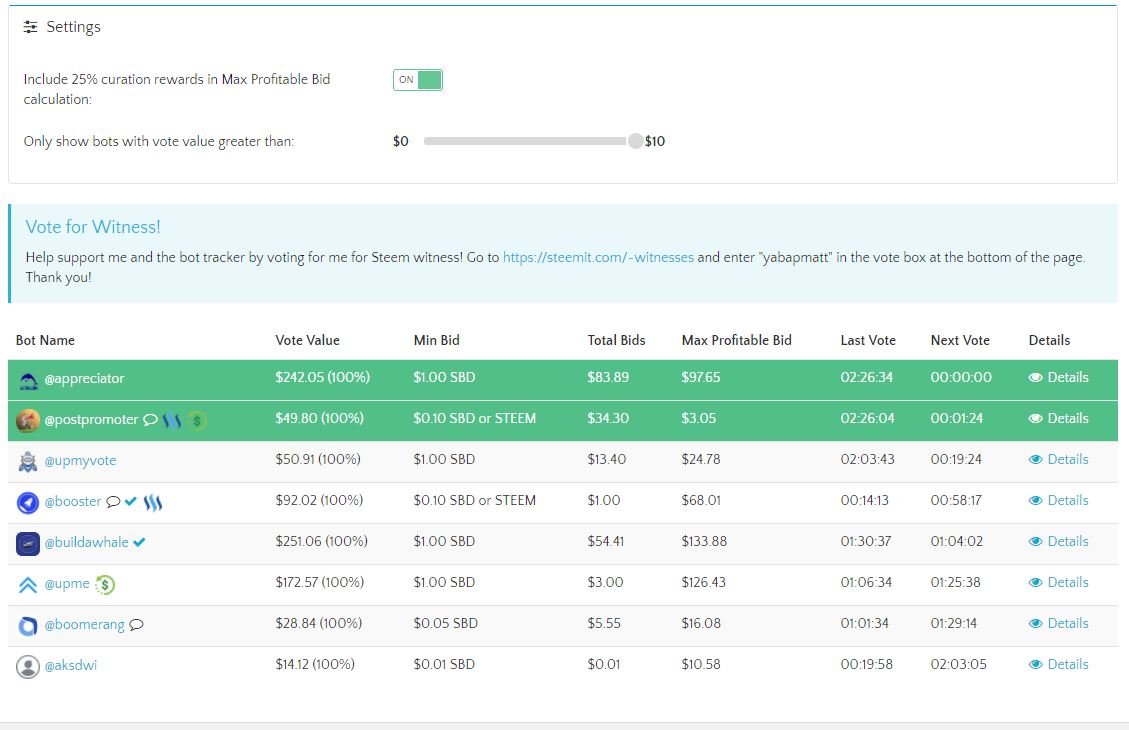Open the @aksdwi bot name link
1129x730 pixels.
[x=71, y=666]
